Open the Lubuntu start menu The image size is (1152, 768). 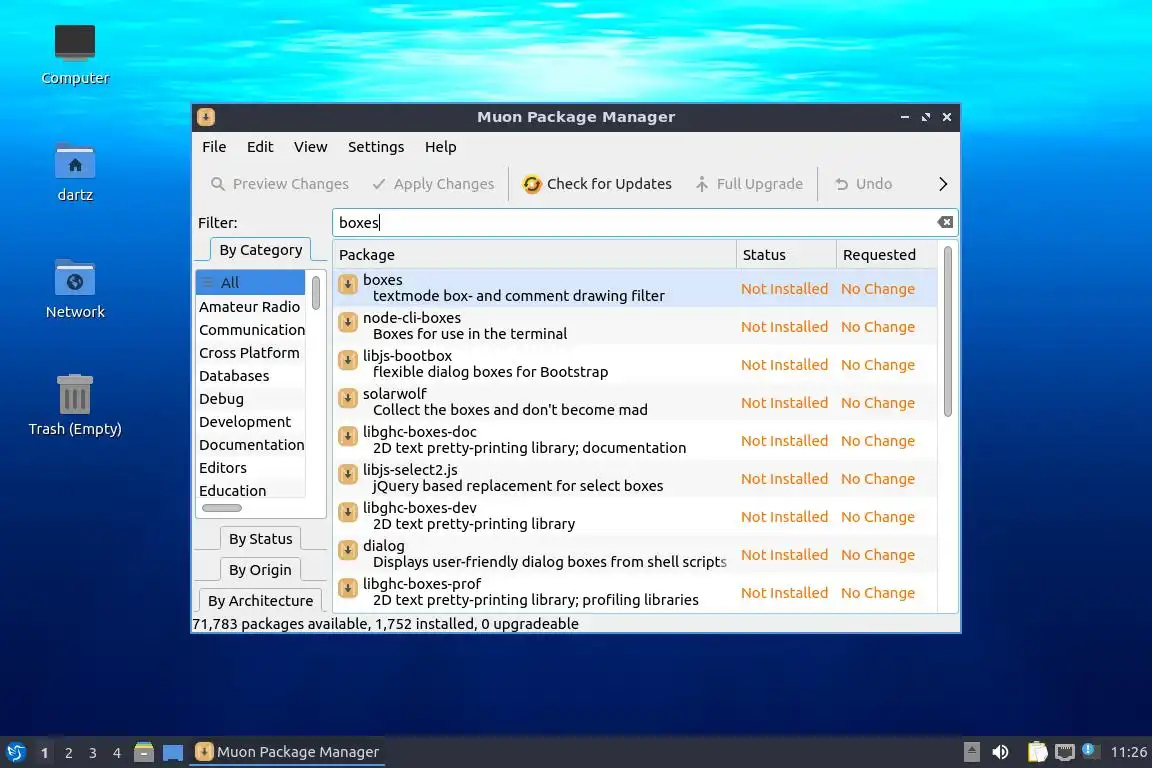coord(15,752)
